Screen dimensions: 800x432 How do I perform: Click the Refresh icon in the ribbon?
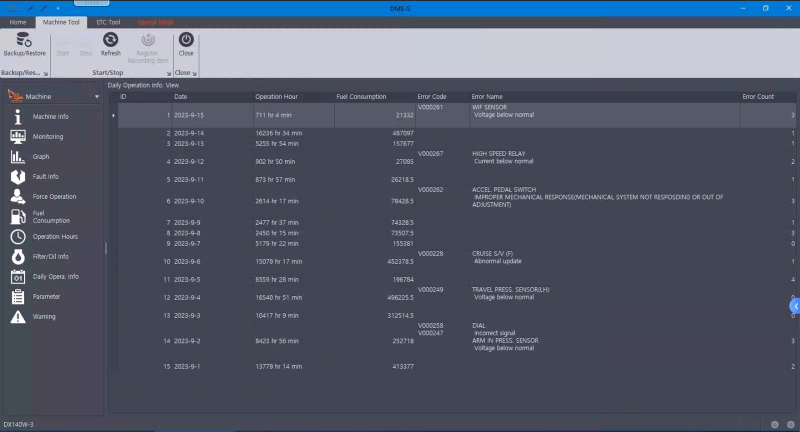[x=110, y=40]
